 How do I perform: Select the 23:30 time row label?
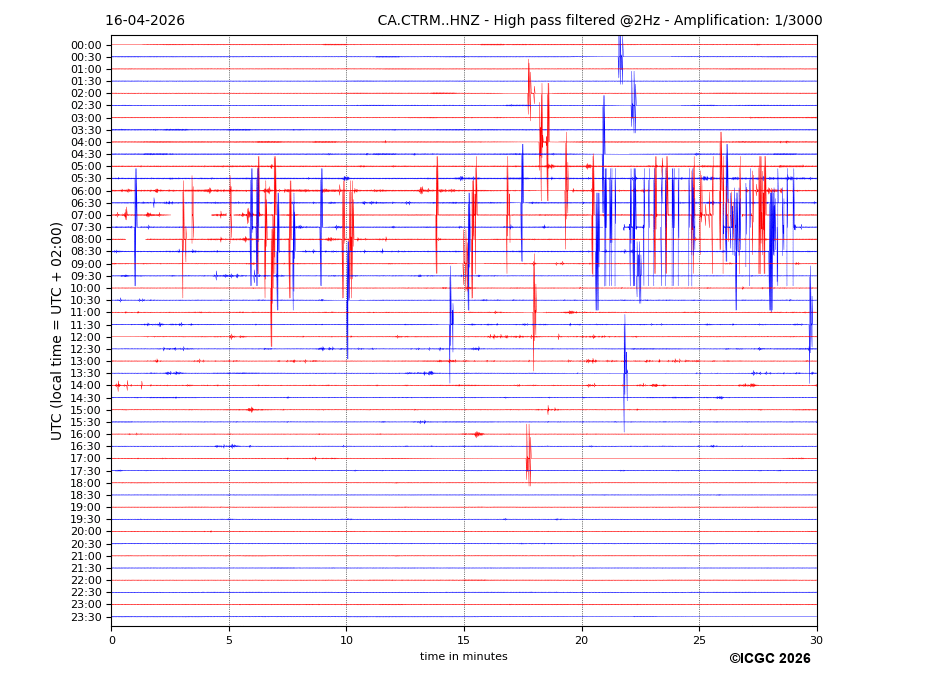[86, 617]
